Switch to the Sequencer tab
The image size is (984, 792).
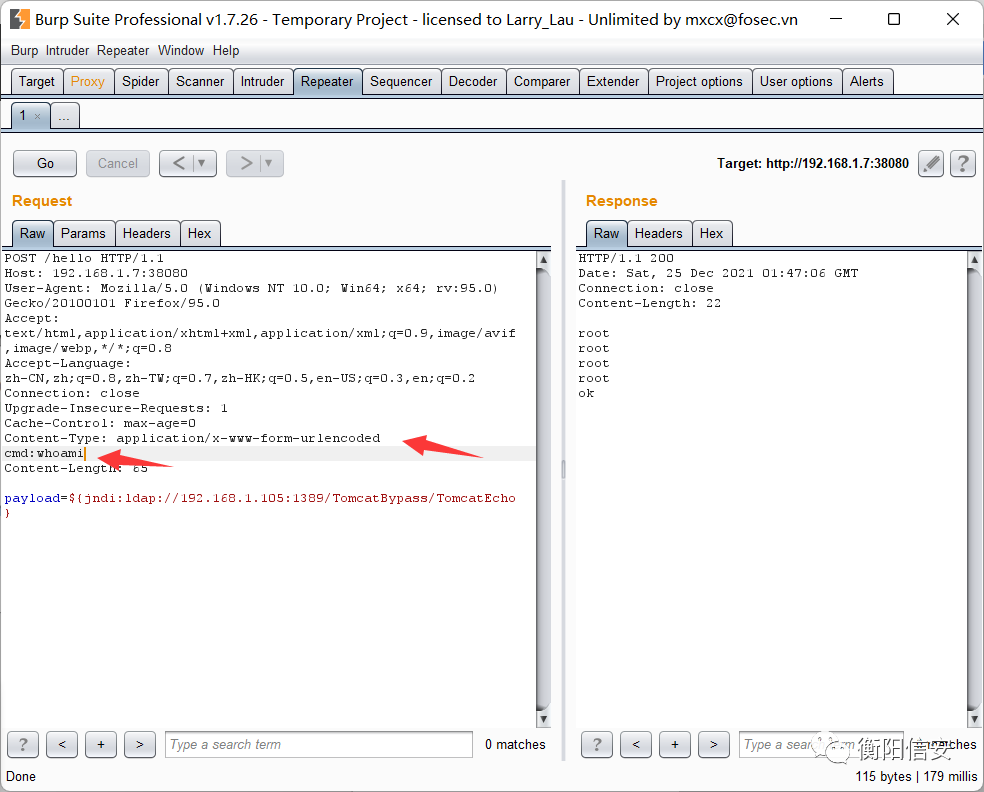tap(401, 82)
